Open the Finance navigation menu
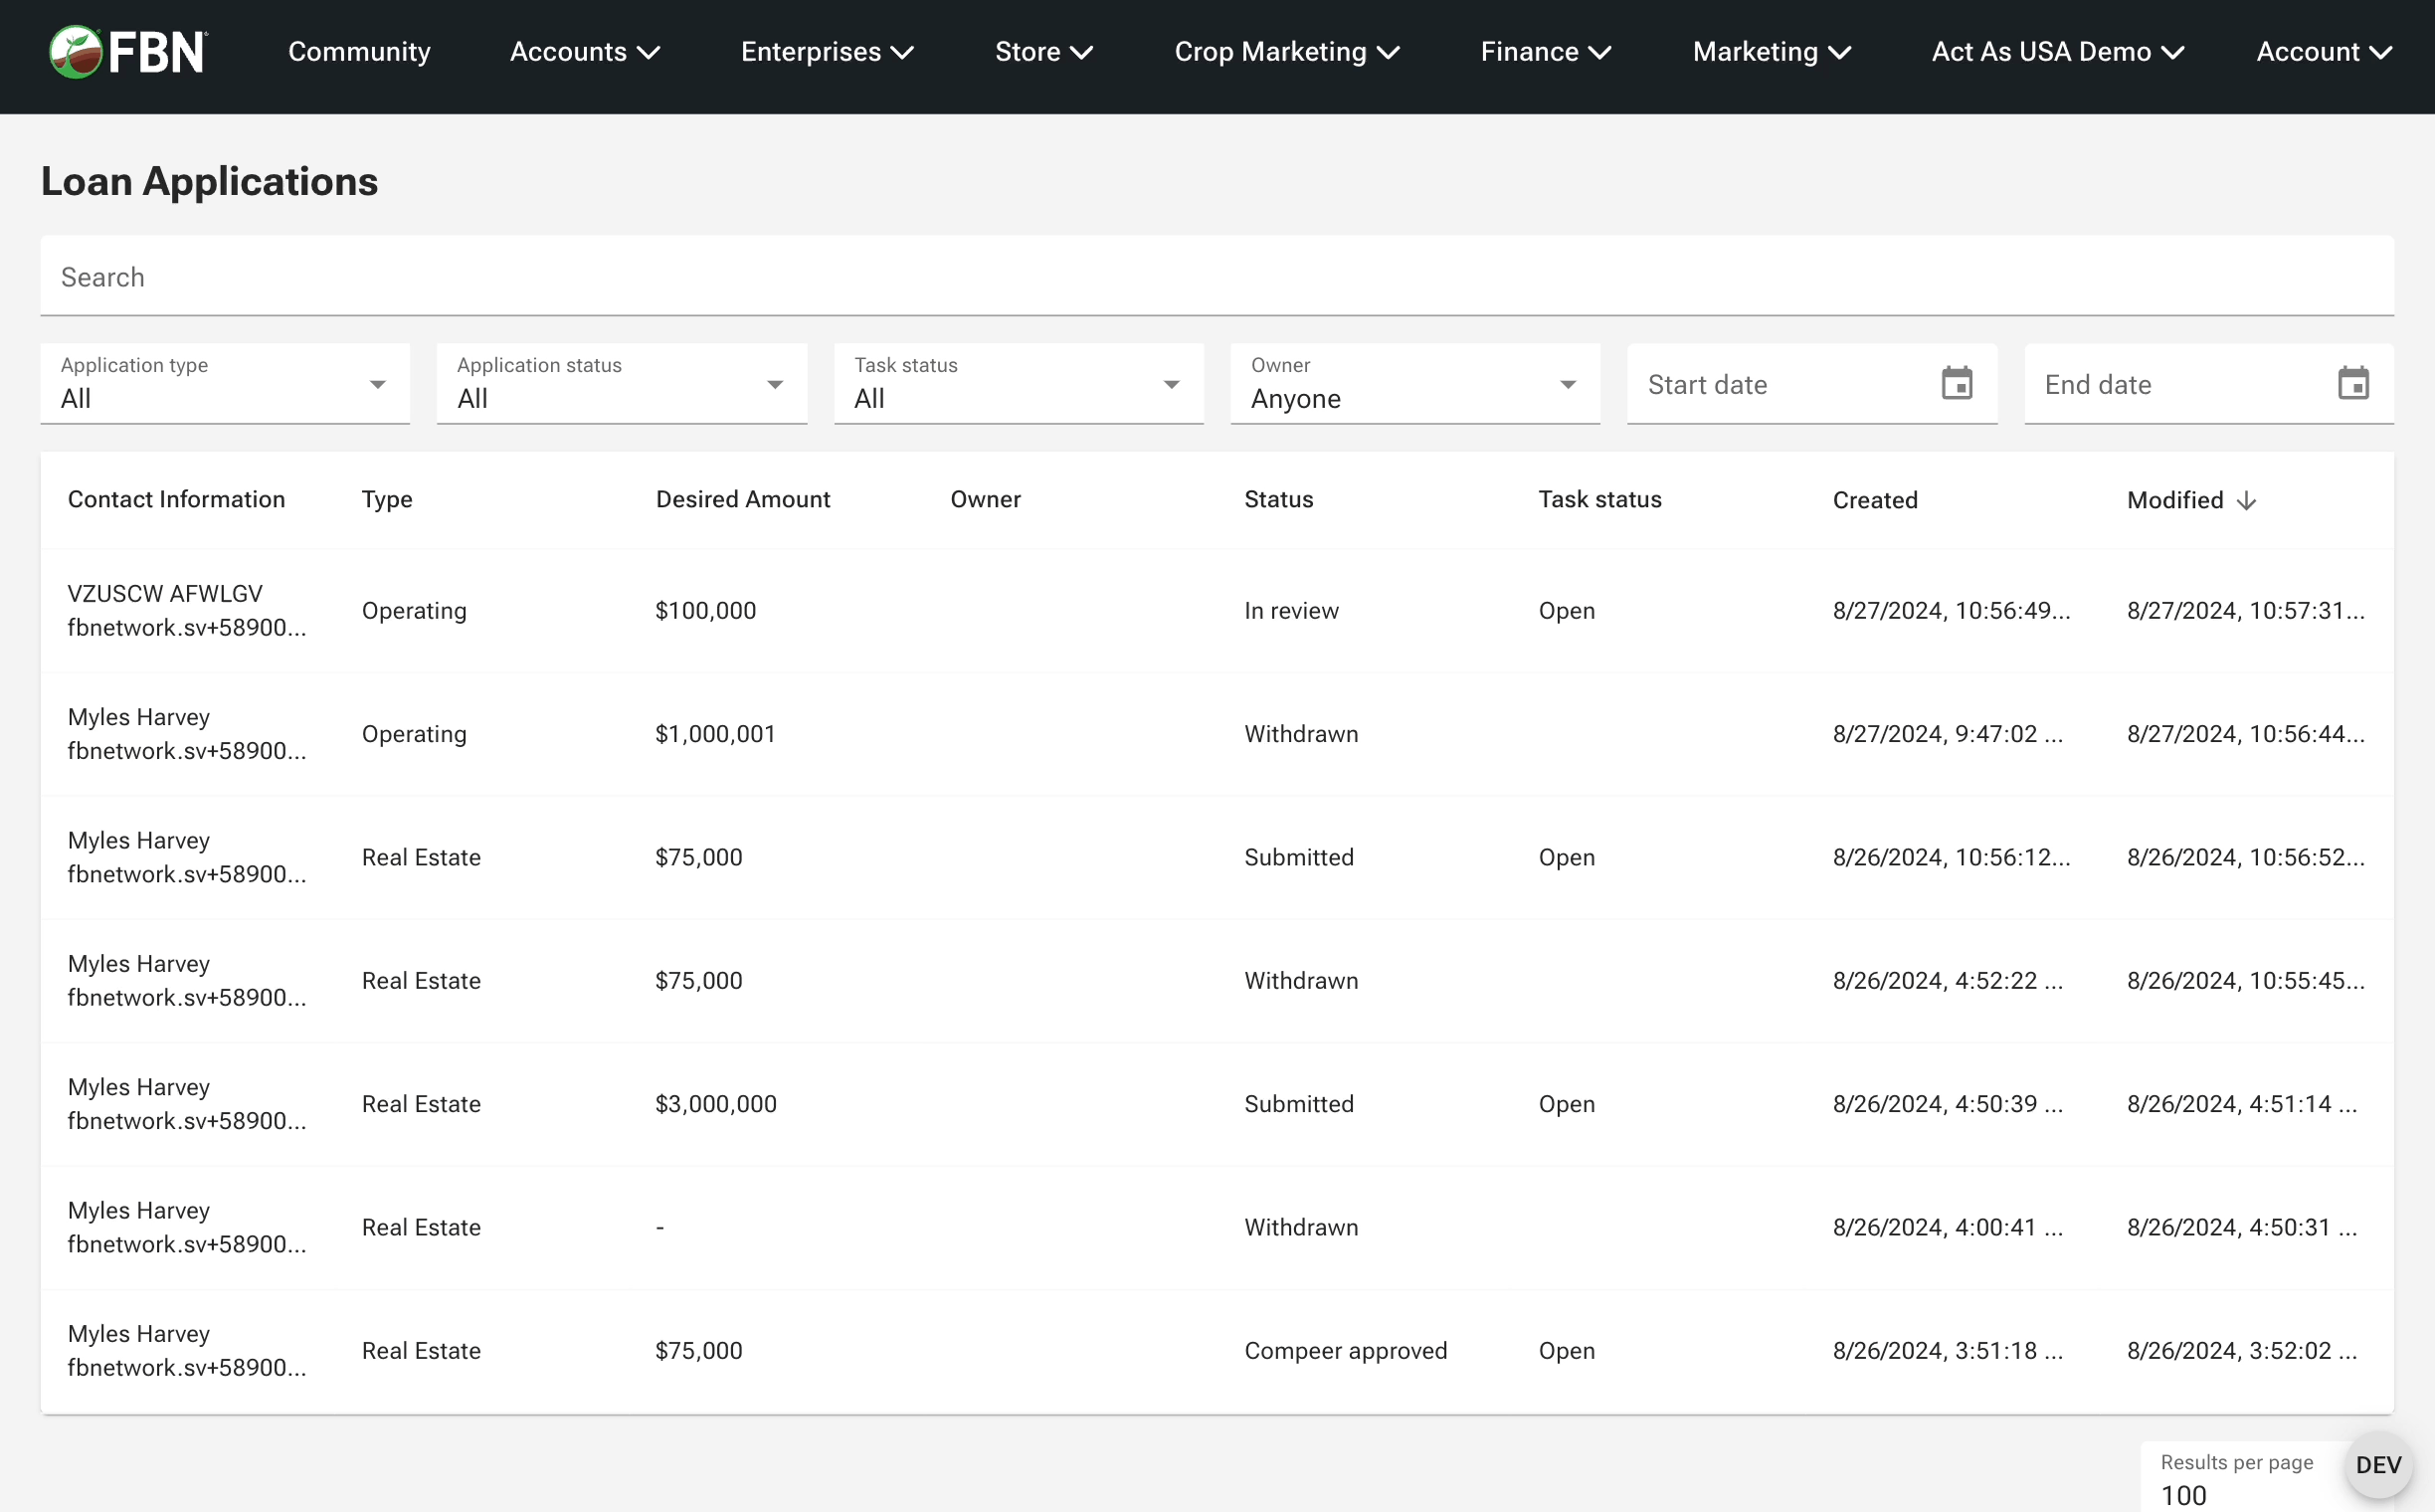Image resolution: width=2435 pixels, height=1512 pixels. coord(1545,52)
